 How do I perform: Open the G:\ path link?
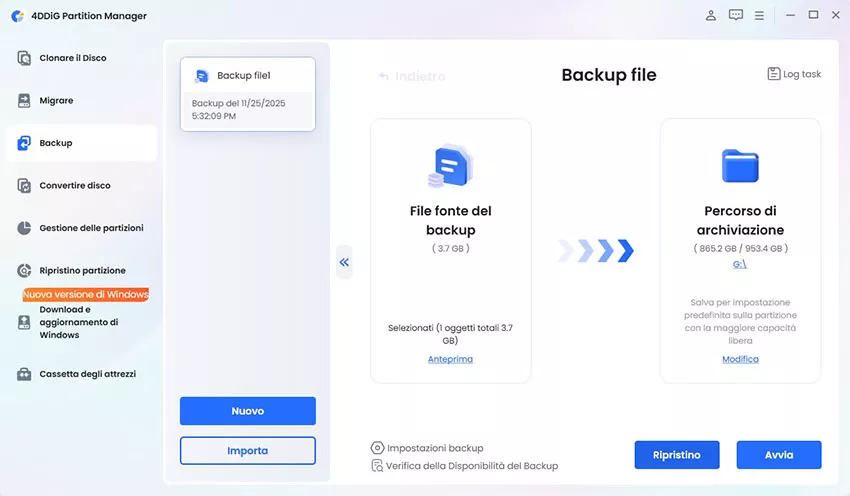click(x=740, y=265)
